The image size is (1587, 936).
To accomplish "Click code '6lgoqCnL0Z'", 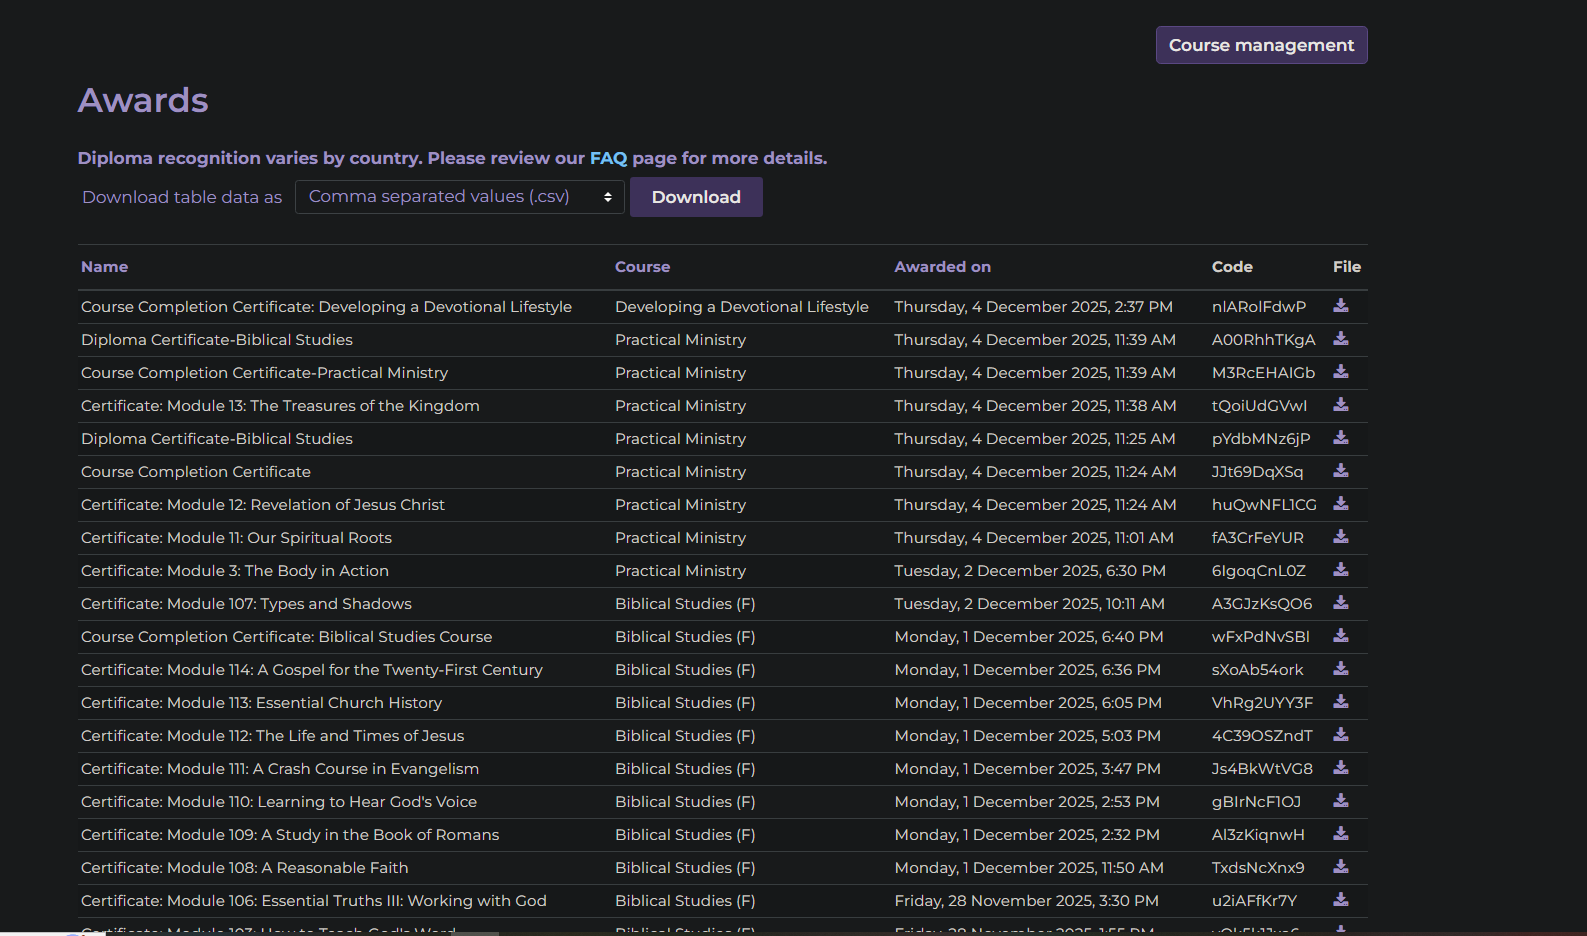I will (1259, 571).
